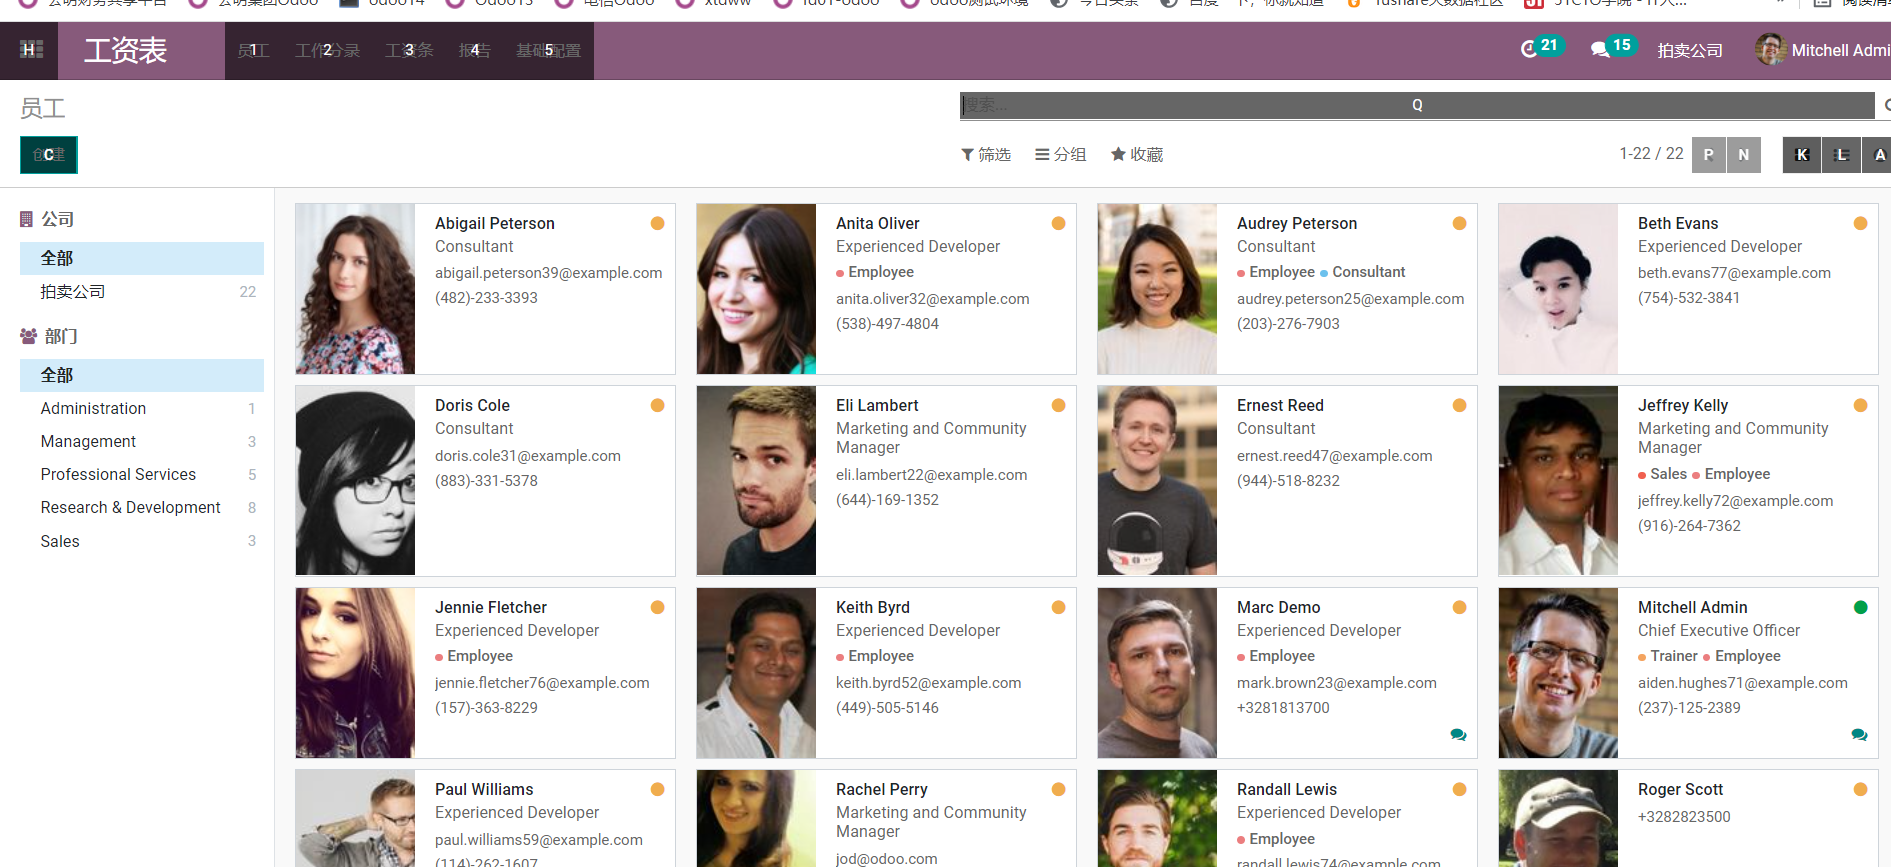
Task: Click the 1-22 / 22 pager counter
Action: [1651, 154]
